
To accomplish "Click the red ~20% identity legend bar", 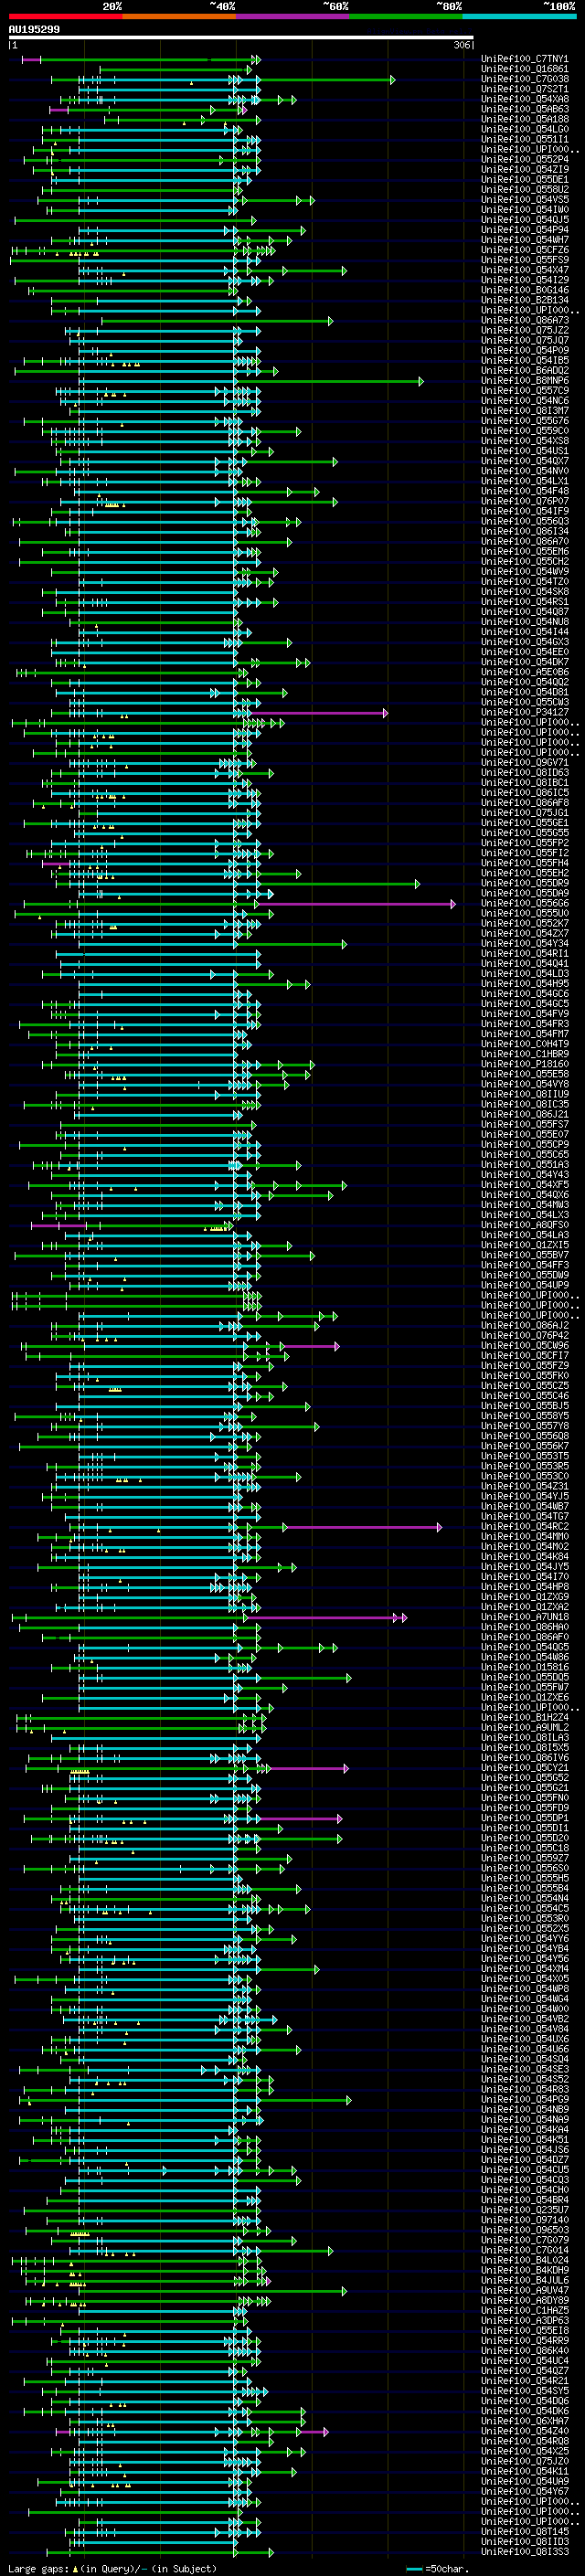I will (65, 17).
